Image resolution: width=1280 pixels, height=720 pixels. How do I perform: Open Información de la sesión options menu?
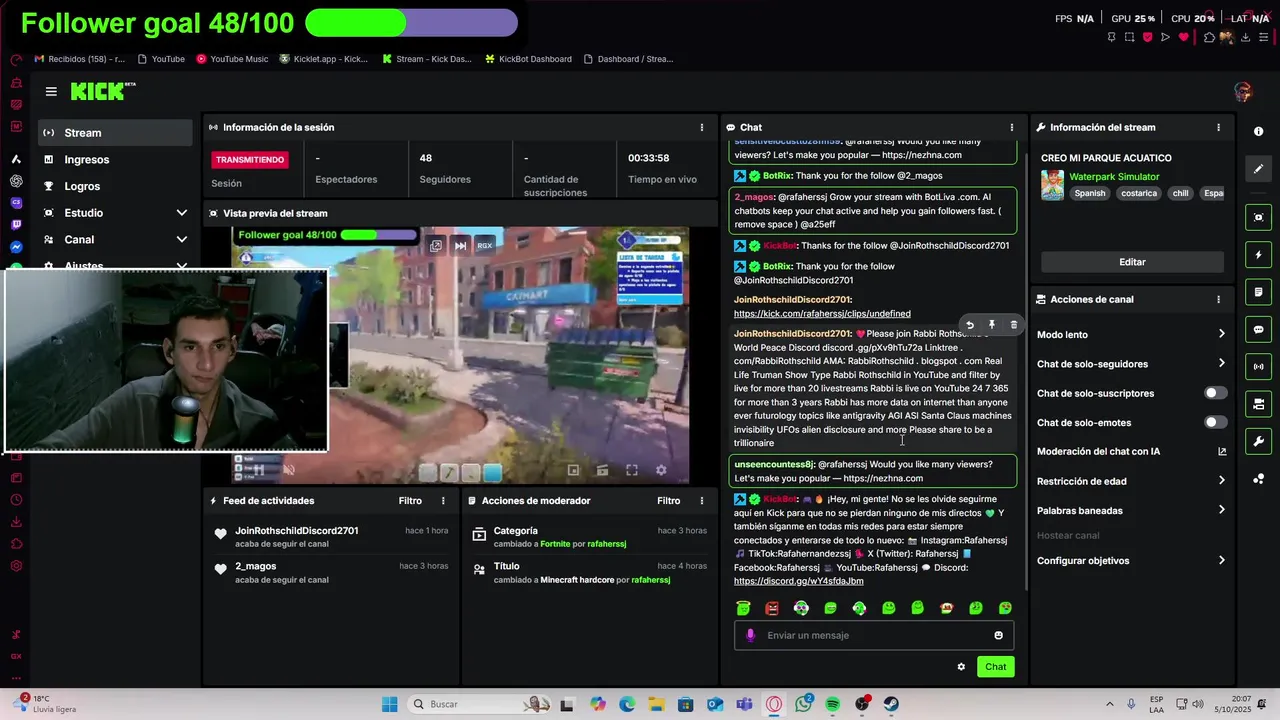point(701,127)
